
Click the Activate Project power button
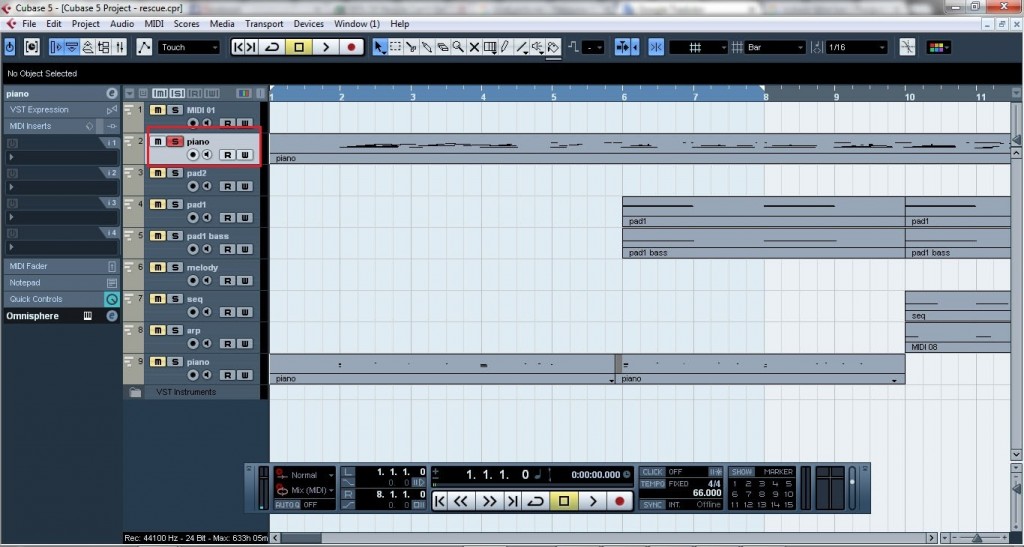[x=10, y=47]
